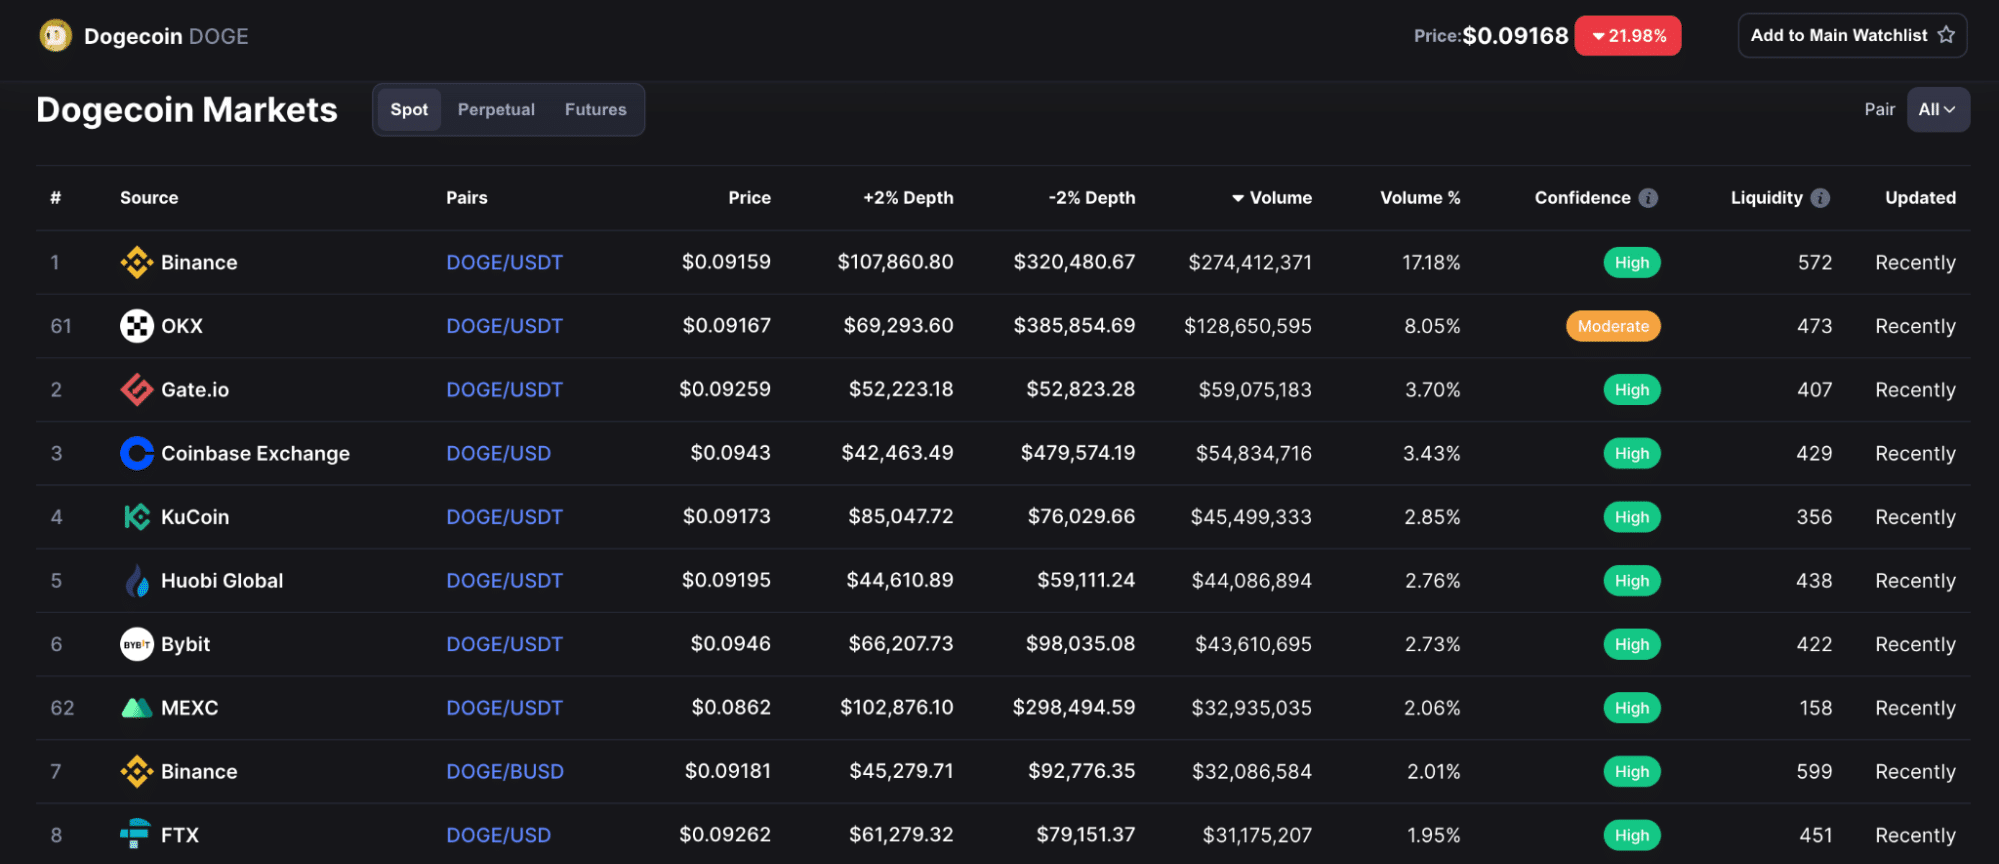Open Huobi Global DOGE/USDT pair link
1999x864 pixels.
[504, 581]
